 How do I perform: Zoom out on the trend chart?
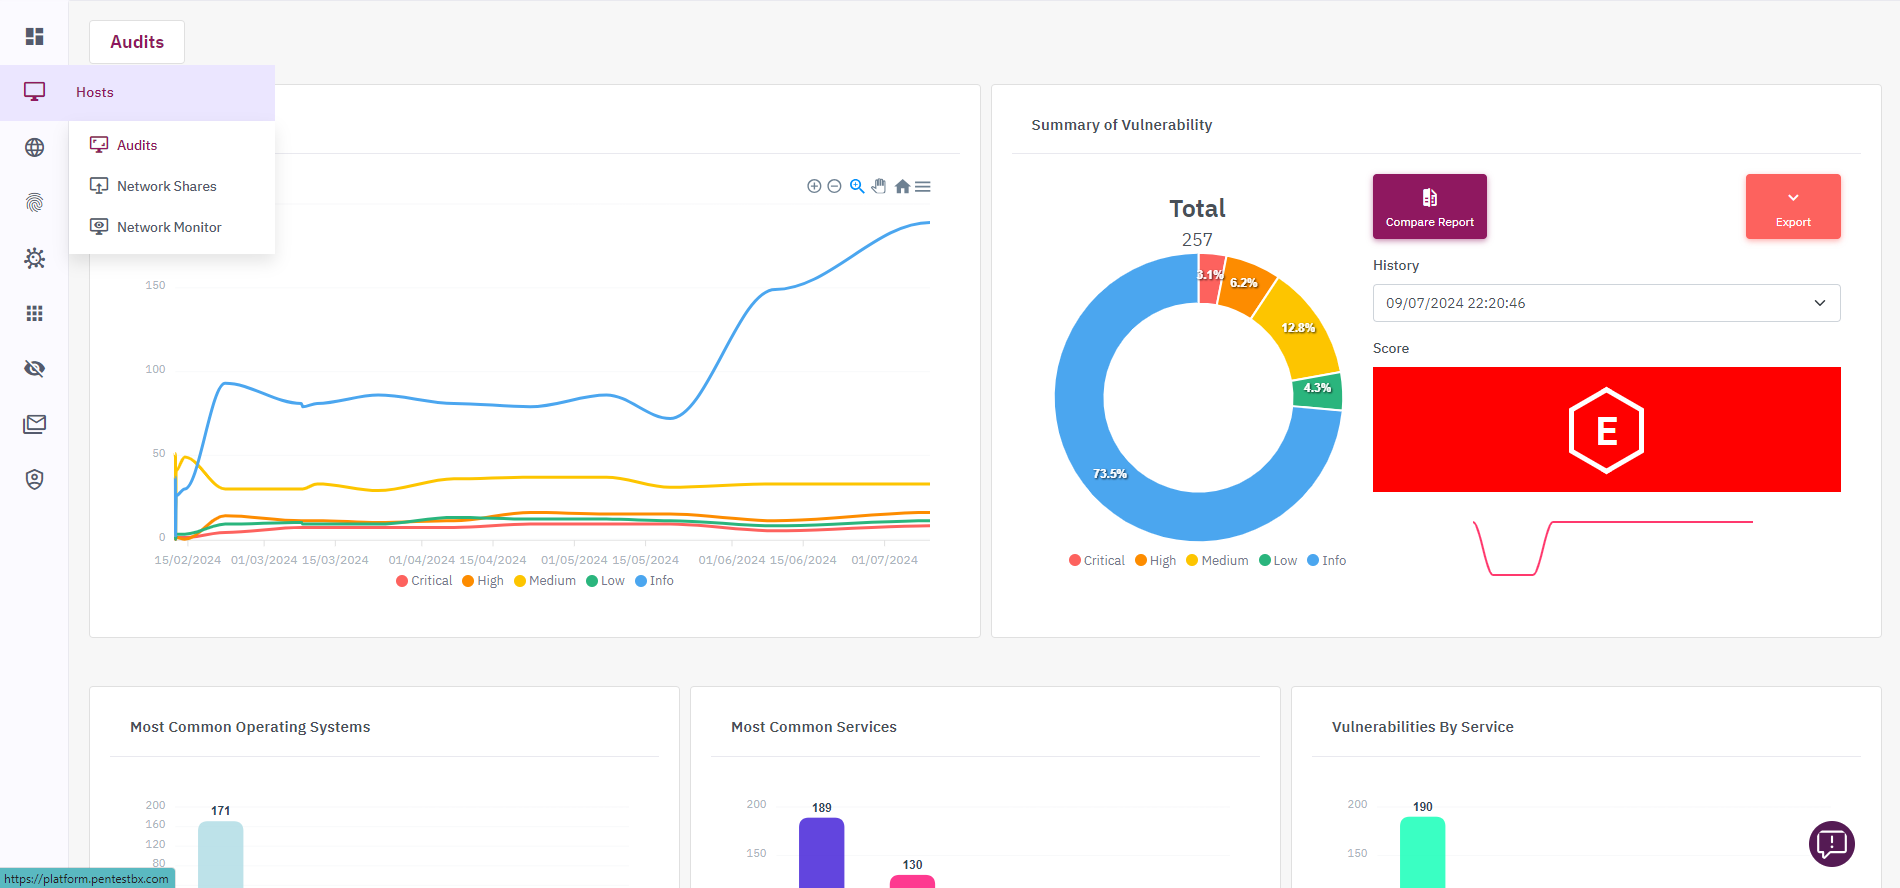(x=834, y=186)
